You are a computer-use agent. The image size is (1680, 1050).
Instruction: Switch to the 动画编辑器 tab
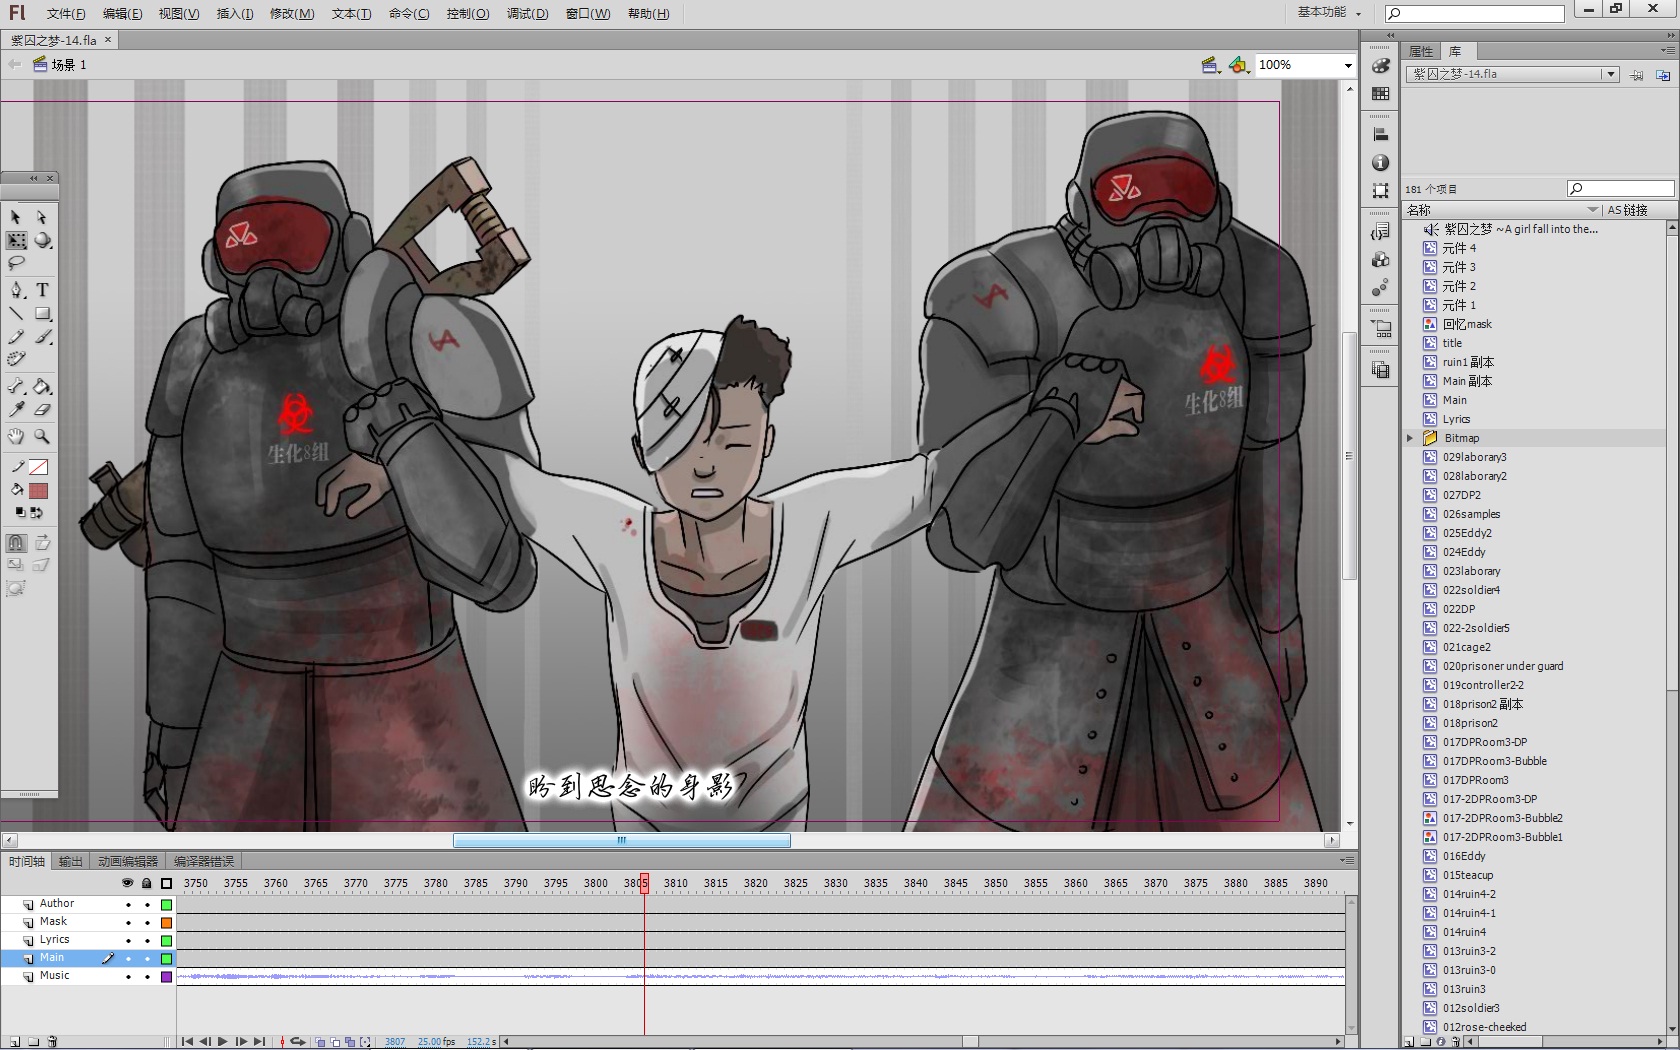128,861
